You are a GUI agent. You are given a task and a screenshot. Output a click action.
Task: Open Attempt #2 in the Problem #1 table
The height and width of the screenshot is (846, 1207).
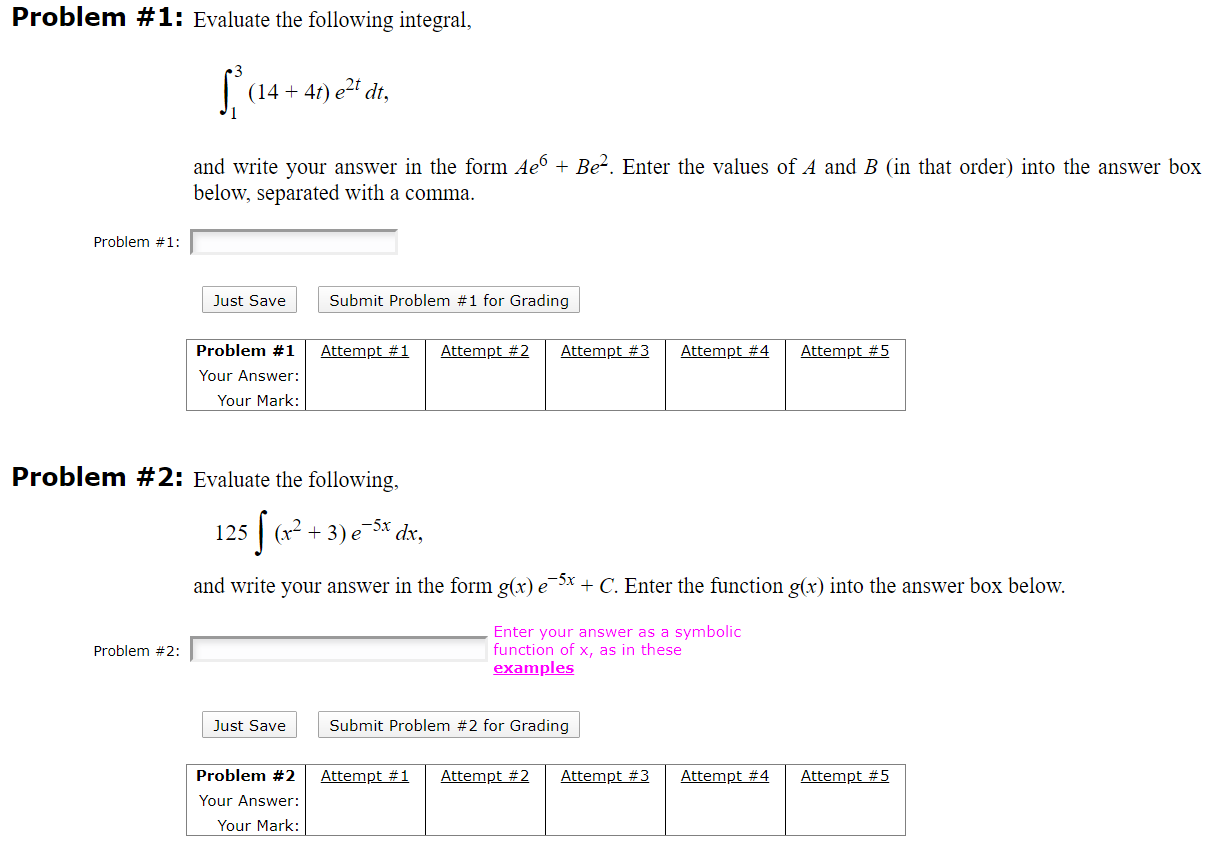[485, 350]
